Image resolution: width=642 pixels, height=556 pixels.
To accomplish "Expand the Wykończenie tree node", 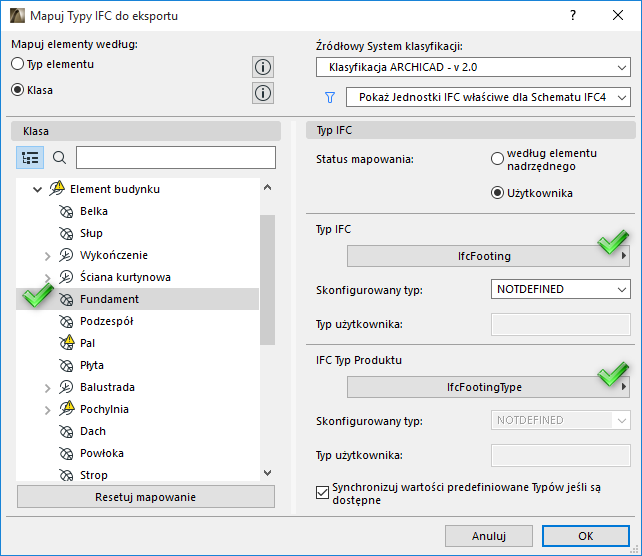I will coord(48,255).
